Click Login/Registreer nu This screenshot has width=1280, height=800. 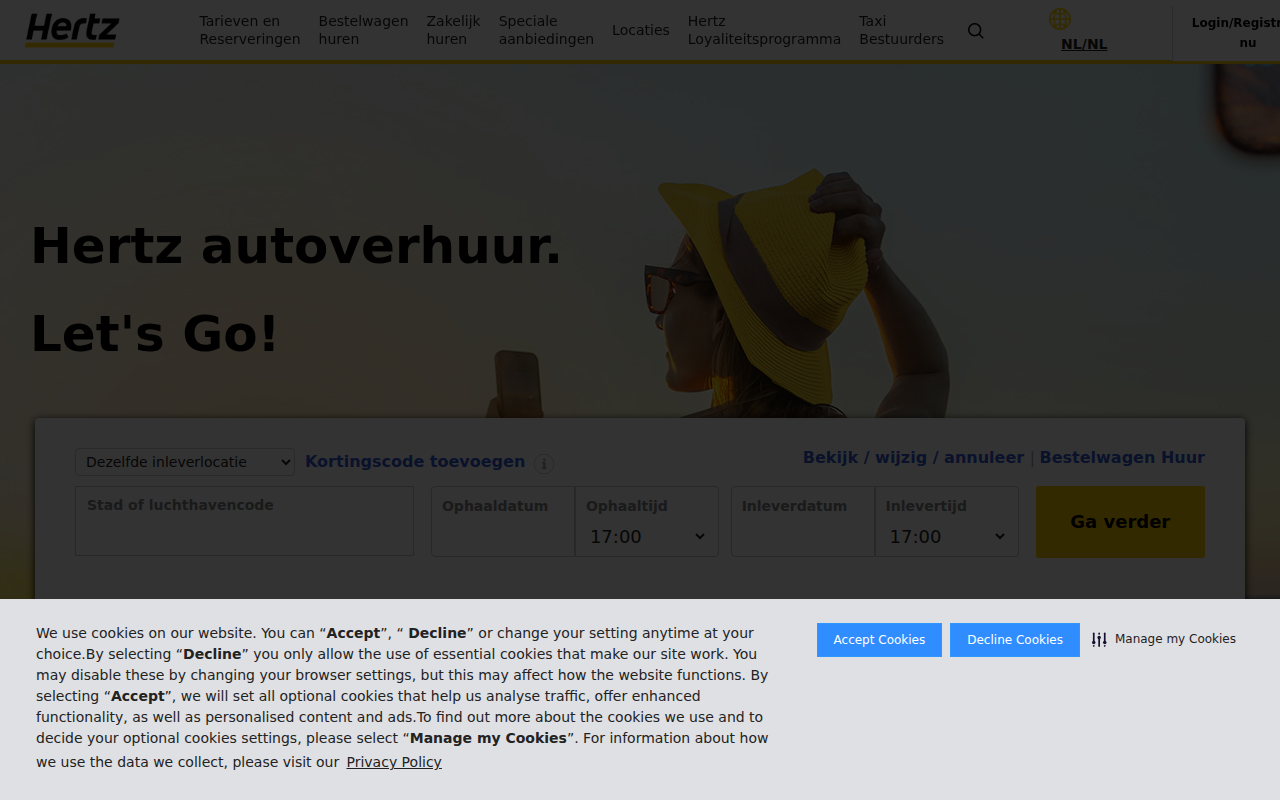point(1236,32)
